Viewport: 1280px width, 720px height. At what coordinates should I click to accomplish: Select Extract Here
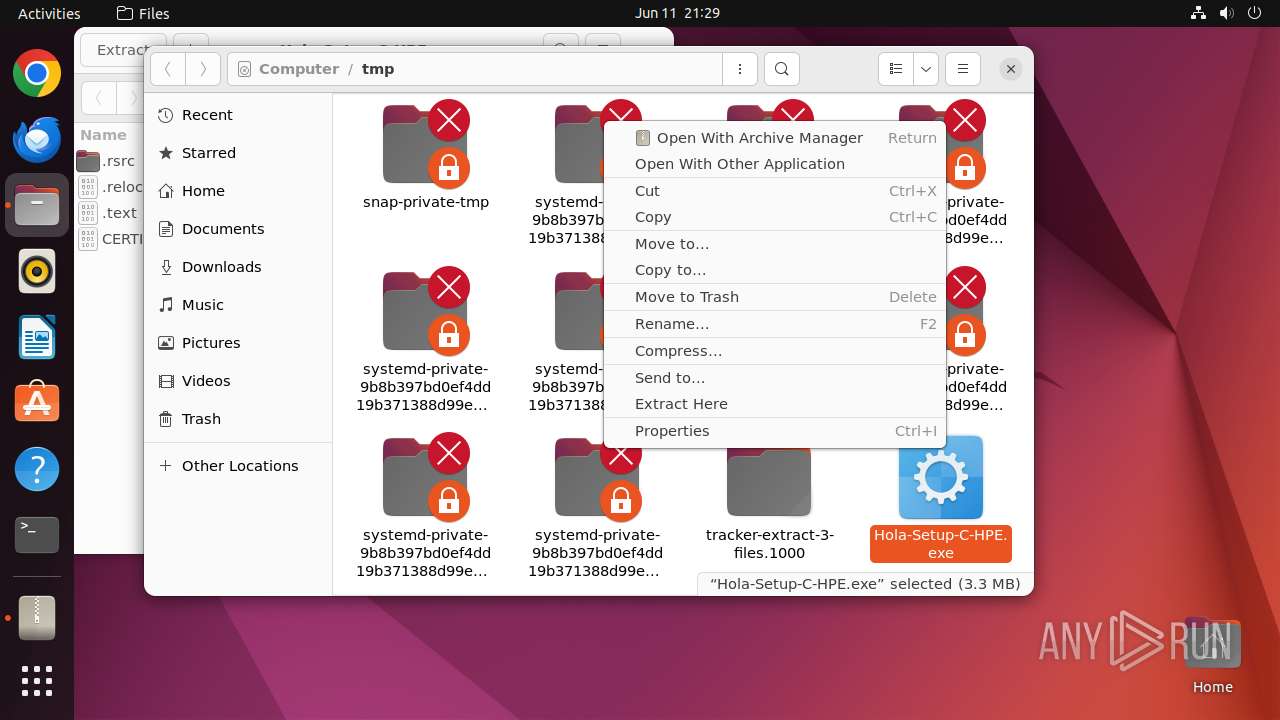775,404
